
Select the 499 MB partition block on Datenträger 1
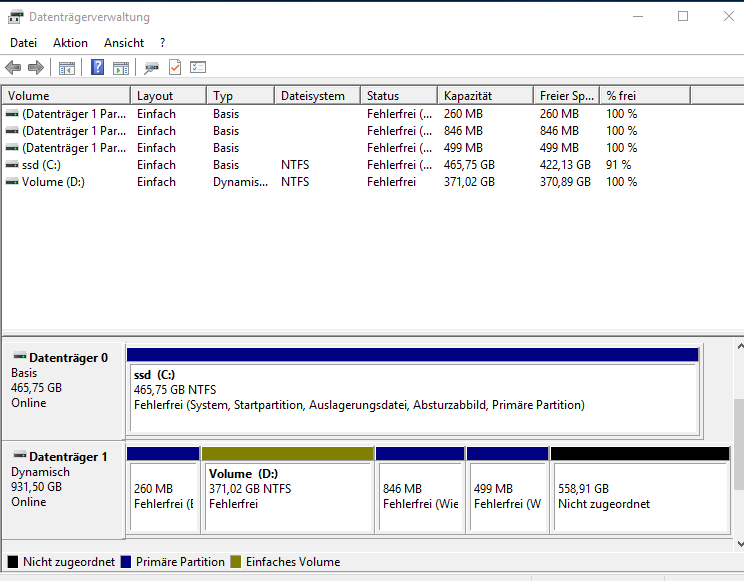tap(507, 490)
